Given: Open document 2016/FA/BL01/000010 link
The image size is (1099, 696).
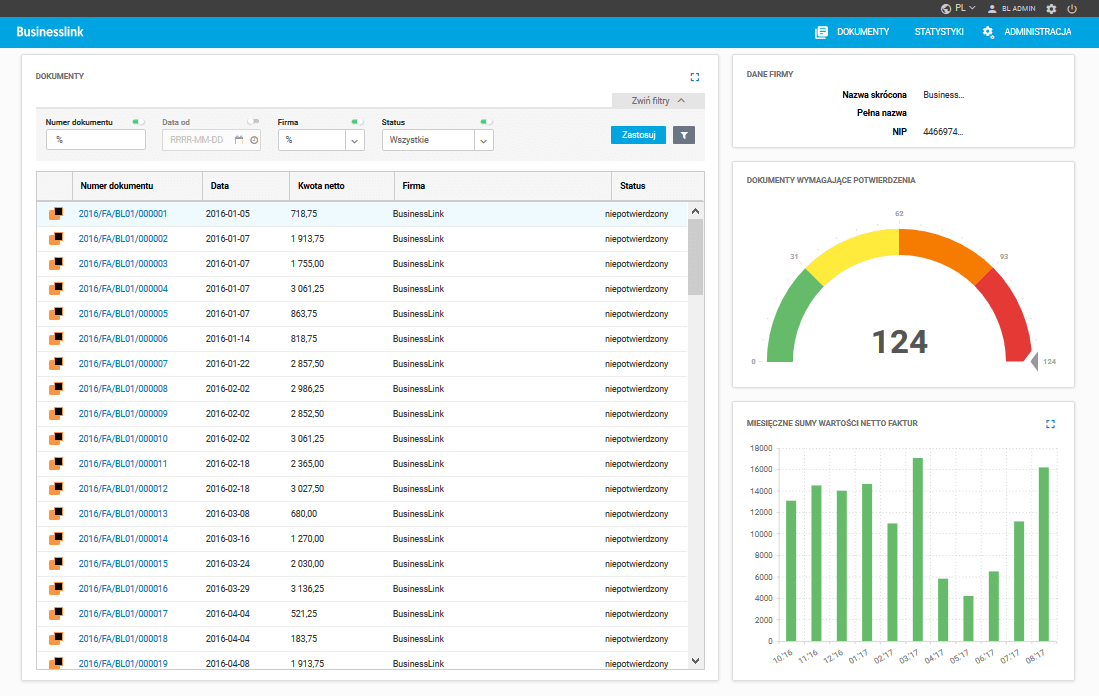Looking at the screenshot, I should (x=123, y=439).
